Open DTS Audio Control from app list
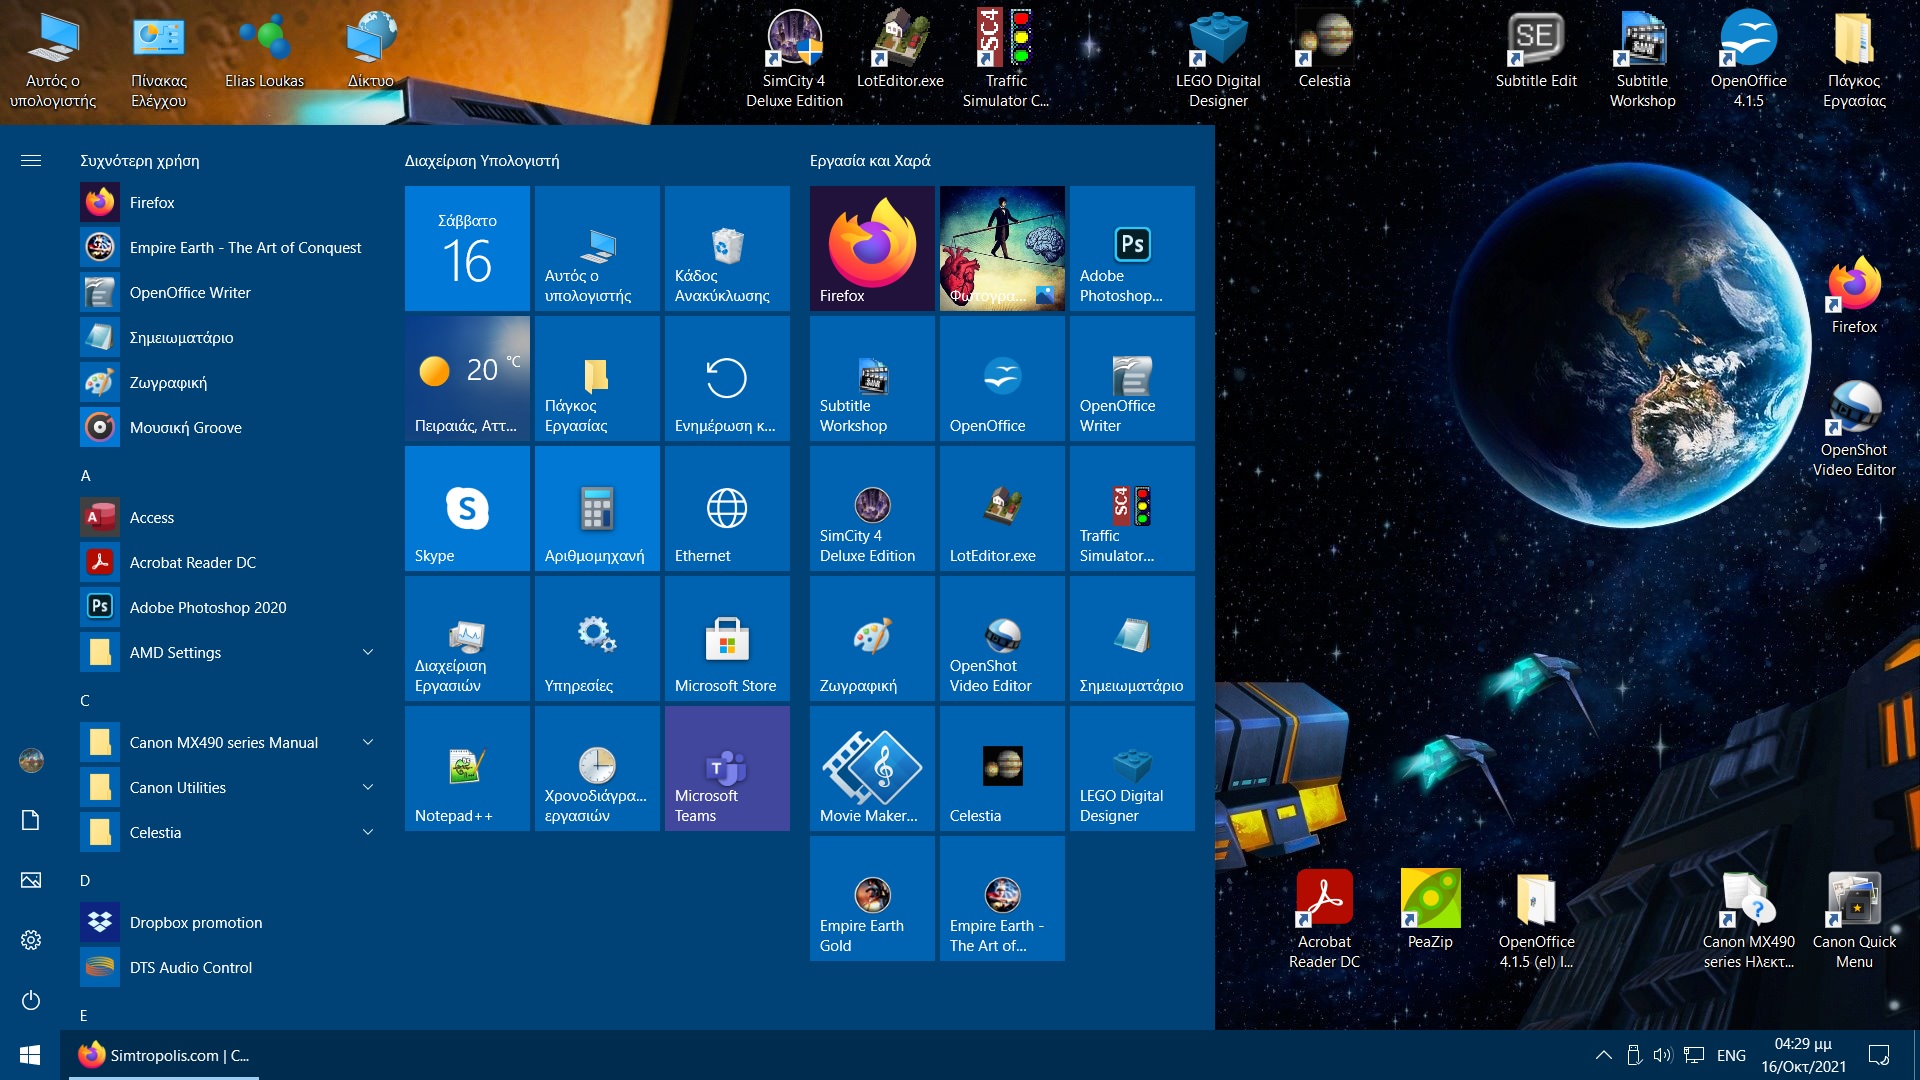1920x1080 pixels. (230, 967)
